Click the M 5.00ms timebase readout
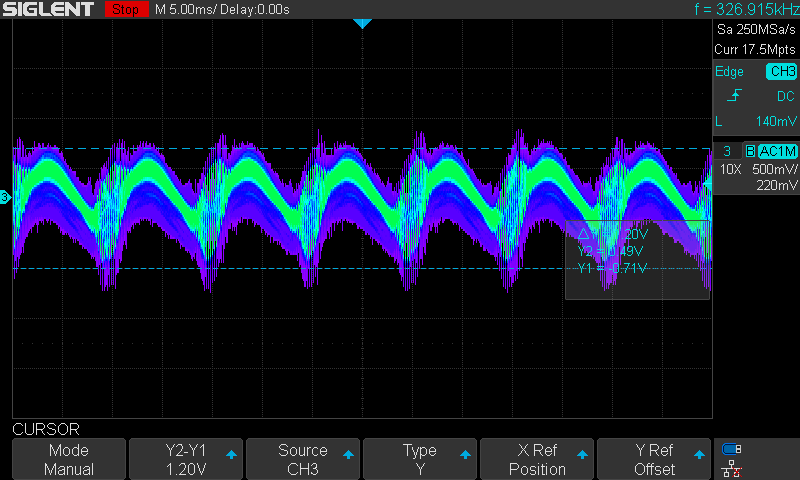Screen dimensions: 800x480 186,10
